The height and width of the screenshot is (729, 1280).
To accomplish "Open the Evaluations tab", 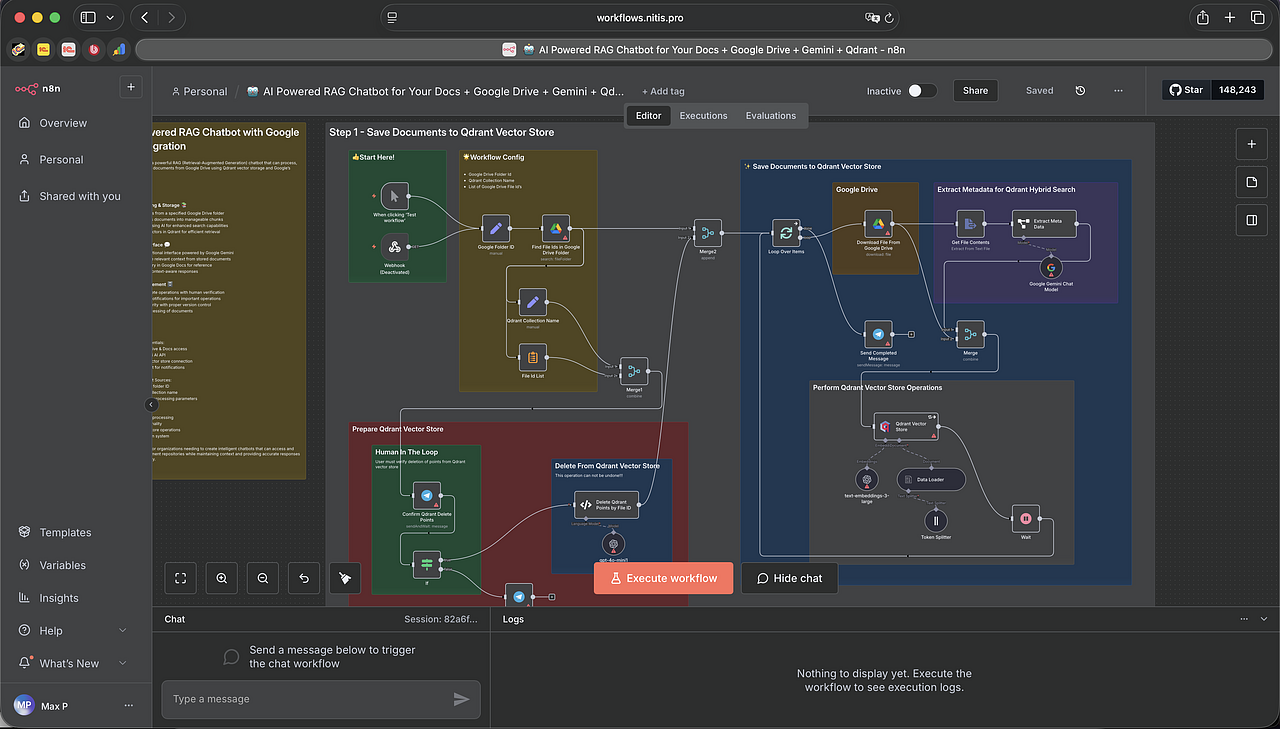I will 770,116.
